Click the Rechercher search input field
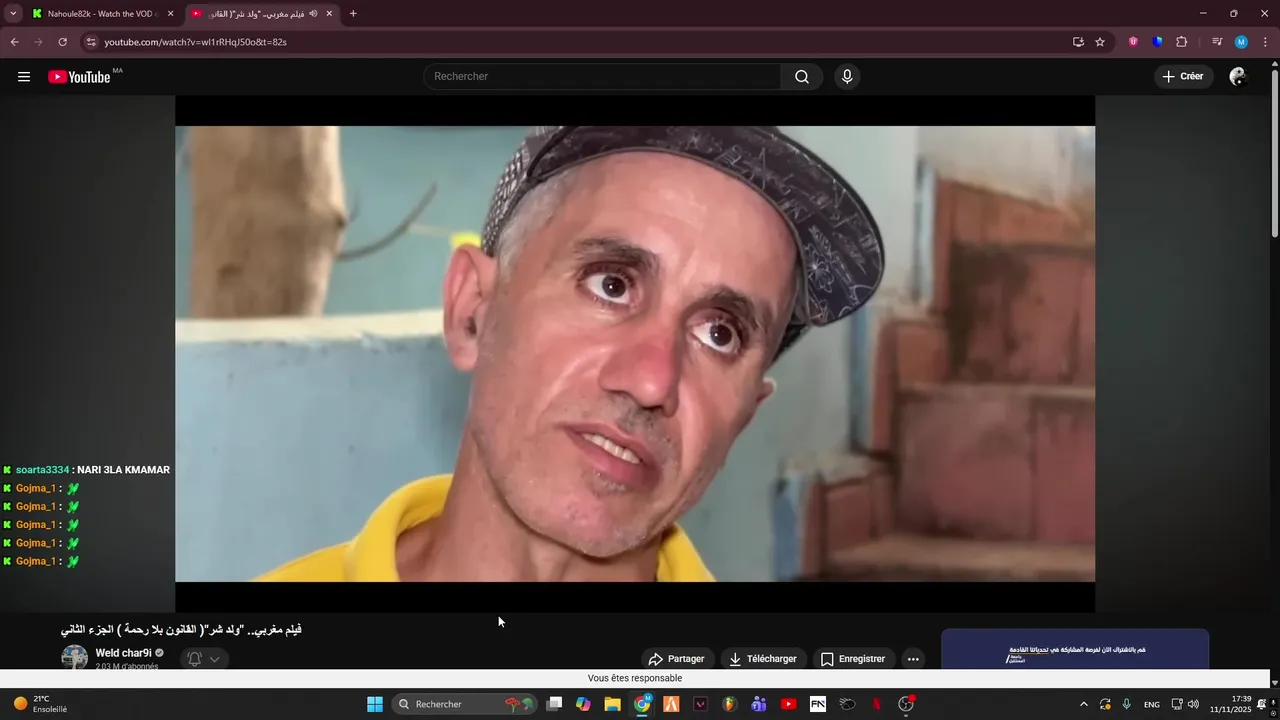This screenshot has width=1280, height=720. click(602, 77)
